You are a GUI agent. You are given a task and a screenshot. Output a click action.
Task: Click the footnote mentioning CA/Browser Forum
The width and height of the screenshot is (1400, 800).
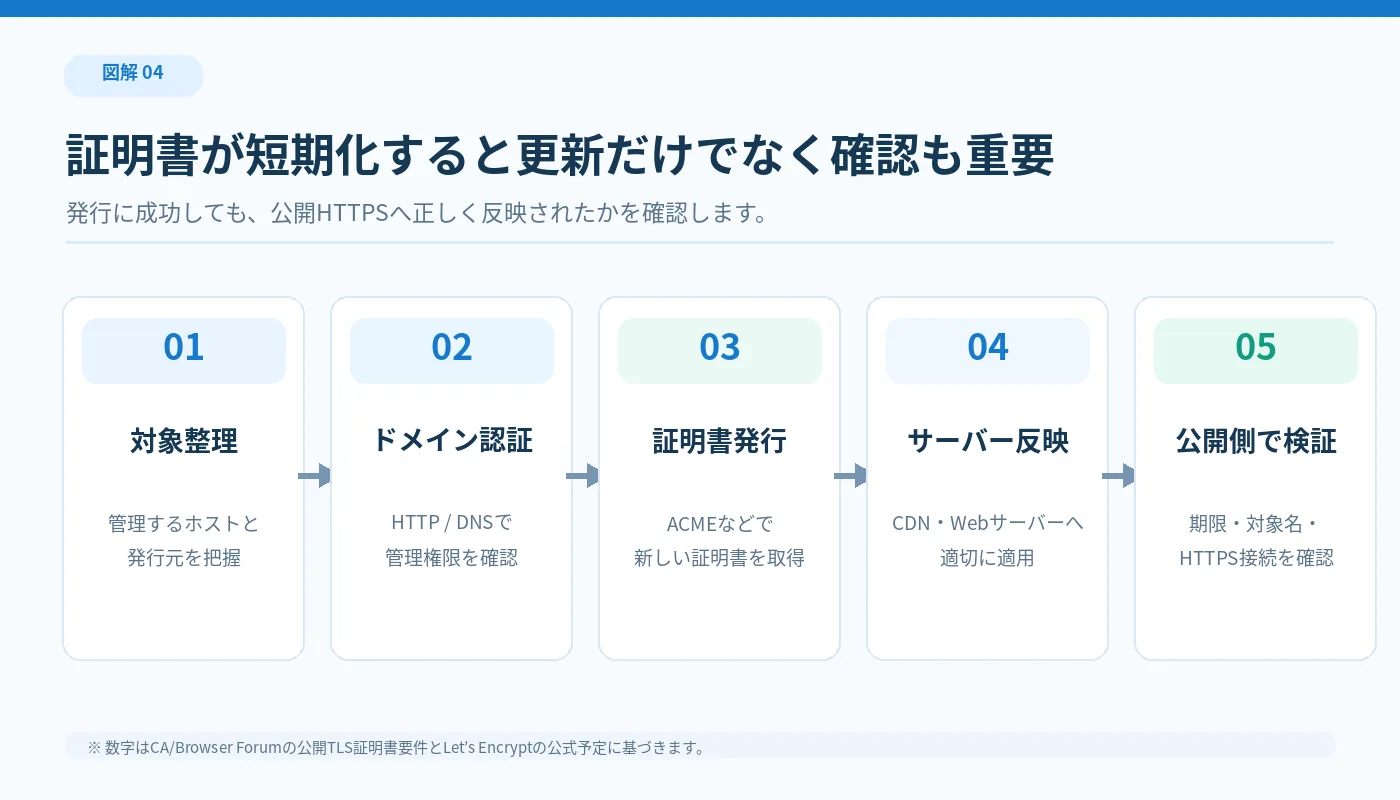(x=396, y=747)
